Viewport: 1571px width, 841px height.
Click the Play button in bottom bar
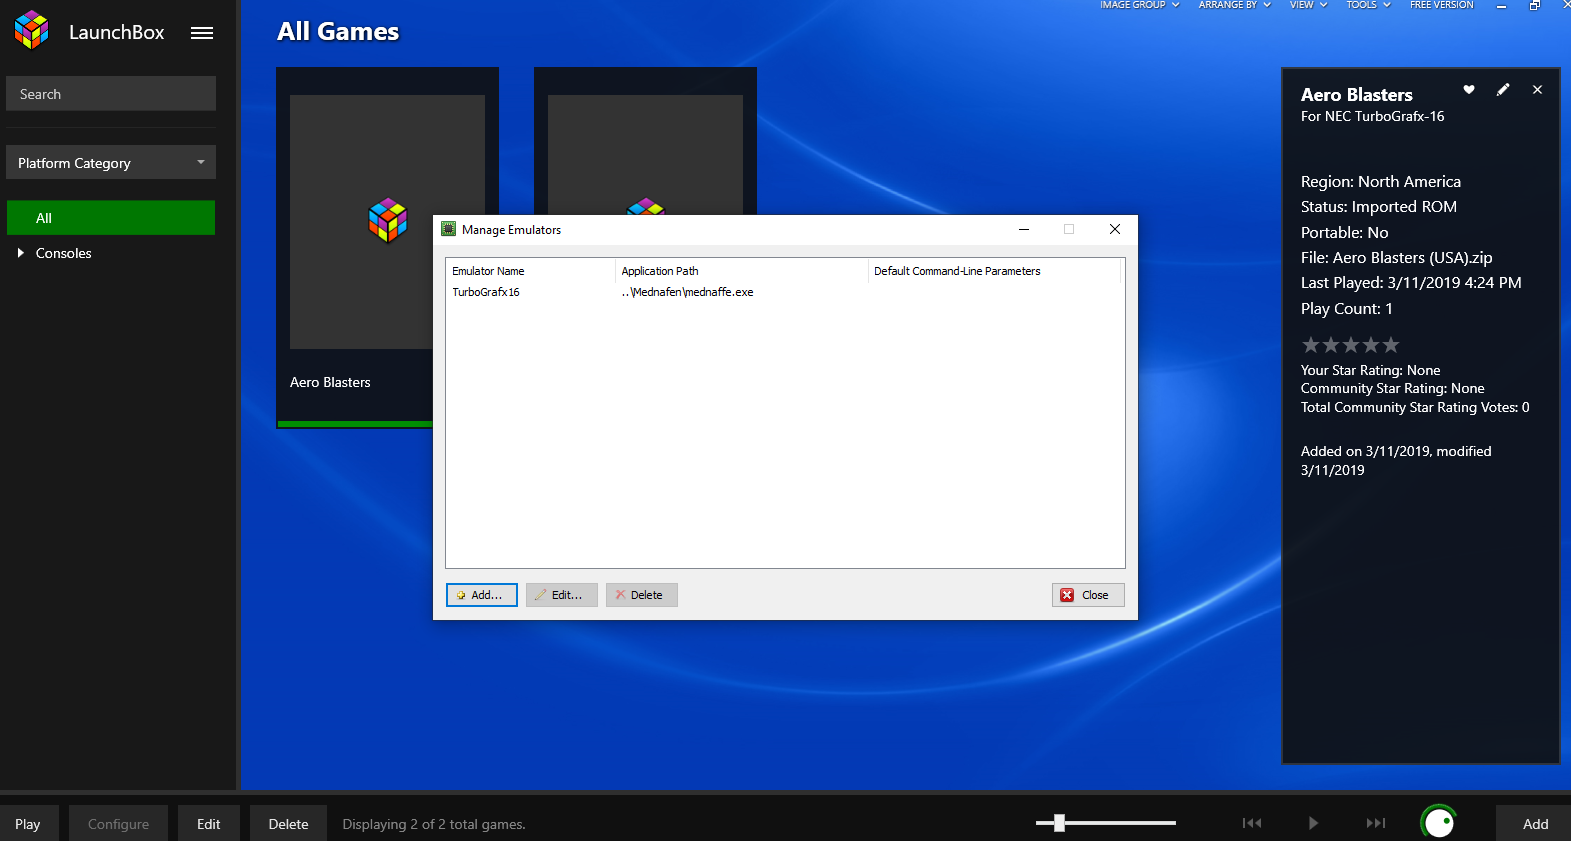(29, 824)
